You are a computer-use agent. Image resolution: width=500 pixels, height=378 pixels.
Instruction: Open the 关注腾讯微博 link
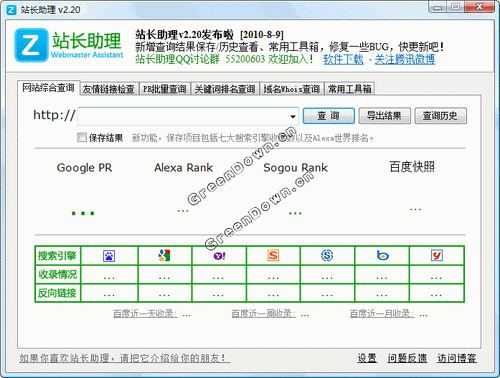pos(405,59)
